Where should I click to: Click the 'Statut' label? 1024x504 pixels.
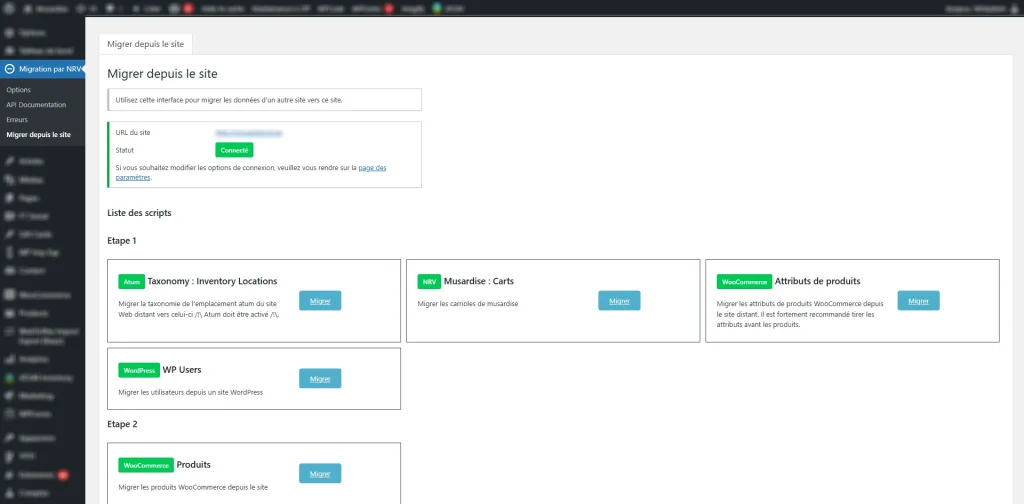[x=124, y=150]
